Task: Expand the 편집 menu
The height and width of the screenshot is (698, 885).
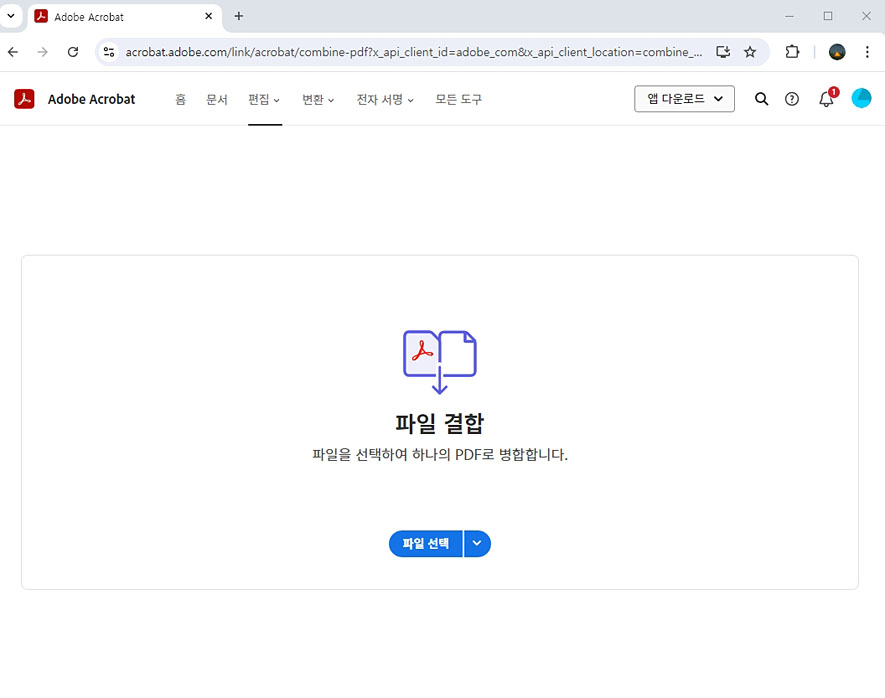Action: tap(264, 99)
